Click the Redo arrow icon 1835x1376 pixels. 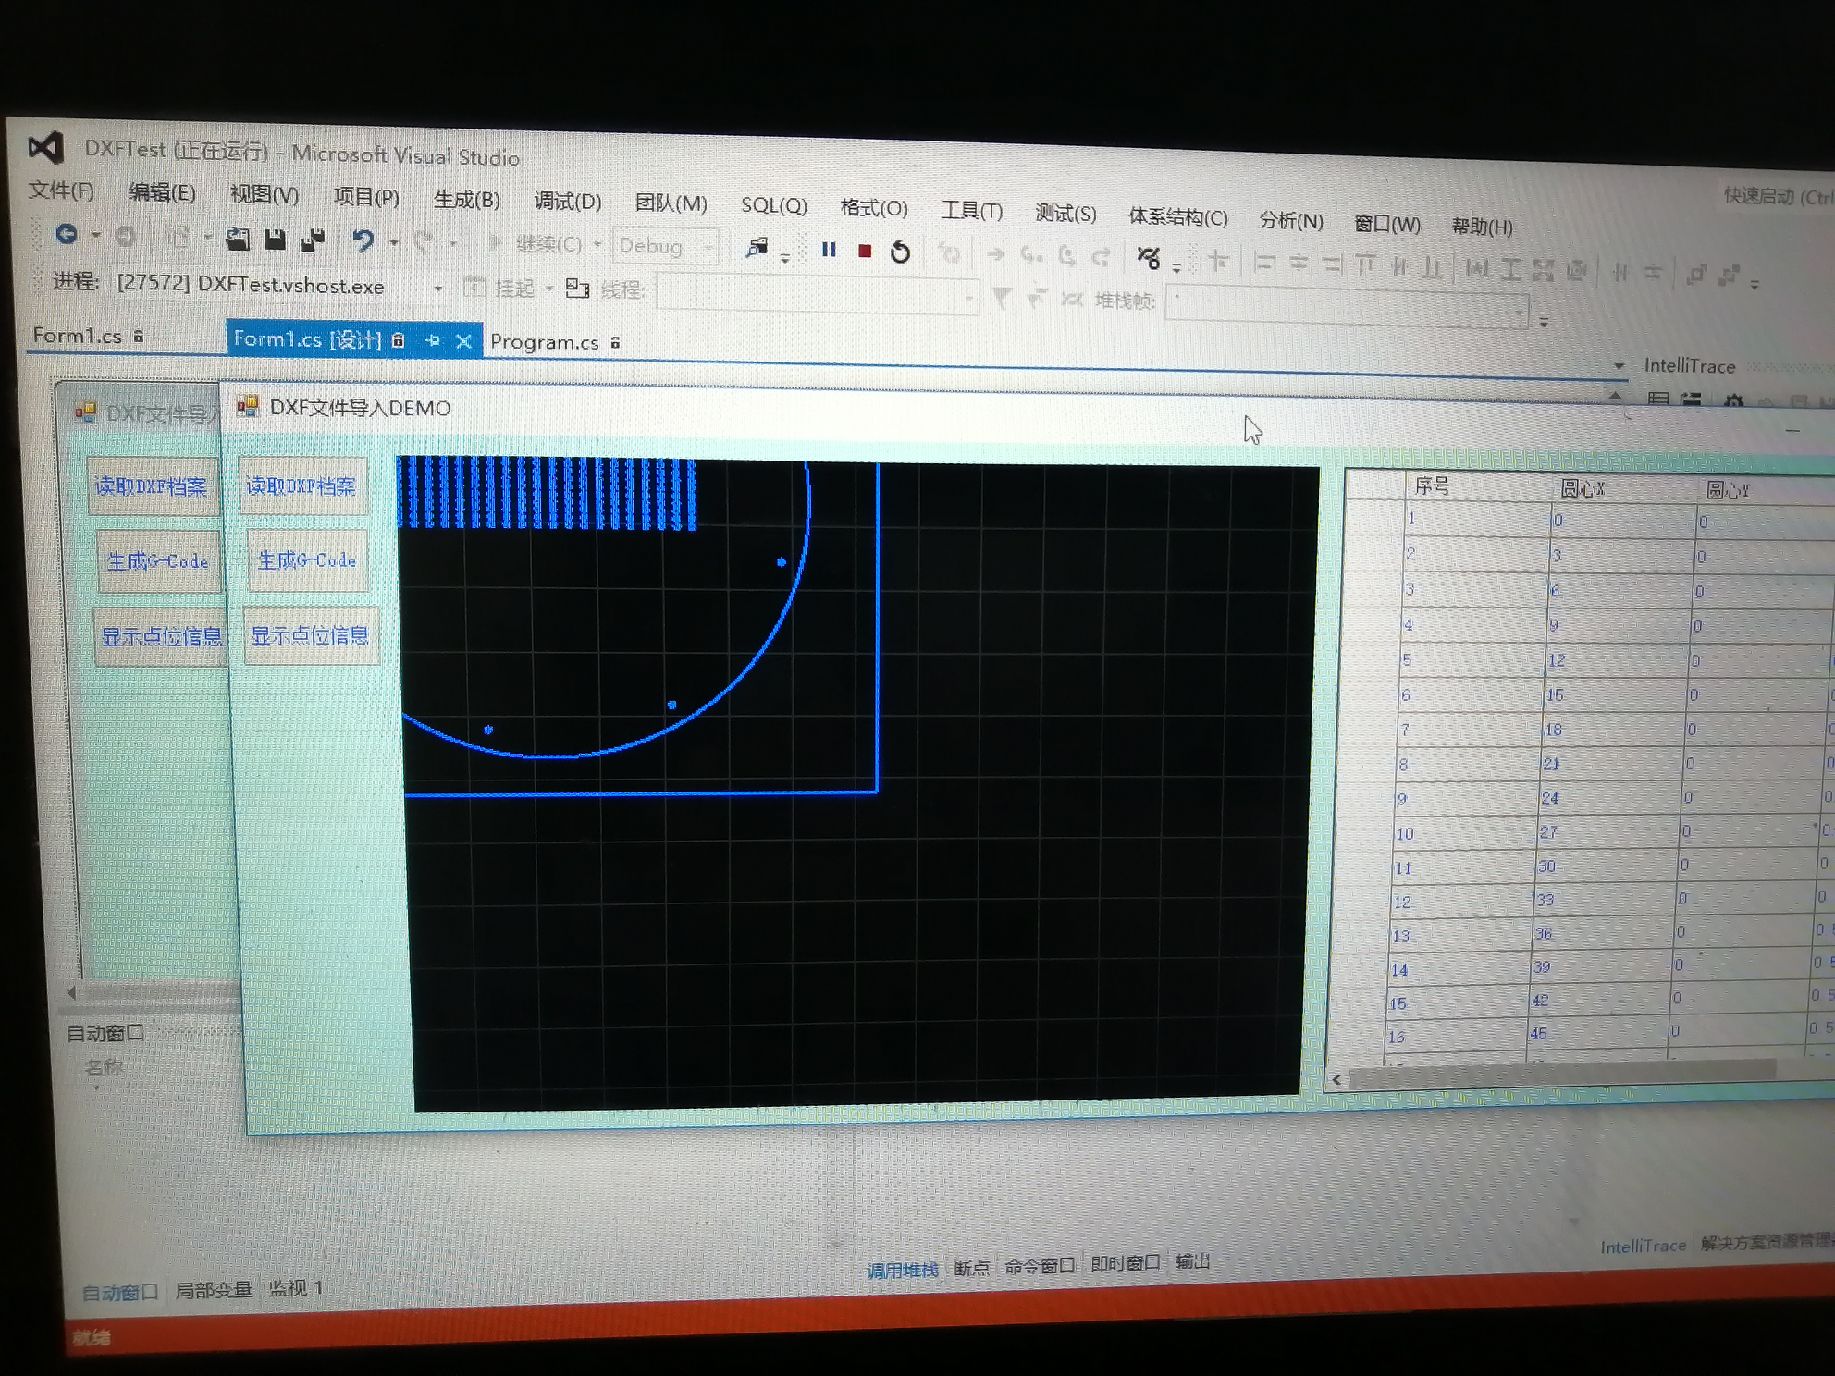point(424,242)
